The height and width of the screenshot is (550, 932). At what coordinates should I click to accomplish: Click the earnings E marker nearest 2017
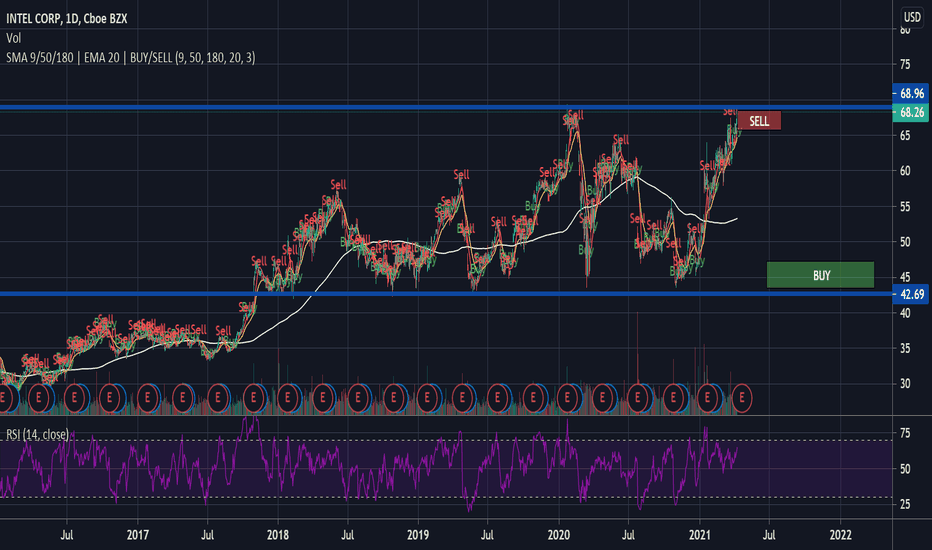[147, 398]
